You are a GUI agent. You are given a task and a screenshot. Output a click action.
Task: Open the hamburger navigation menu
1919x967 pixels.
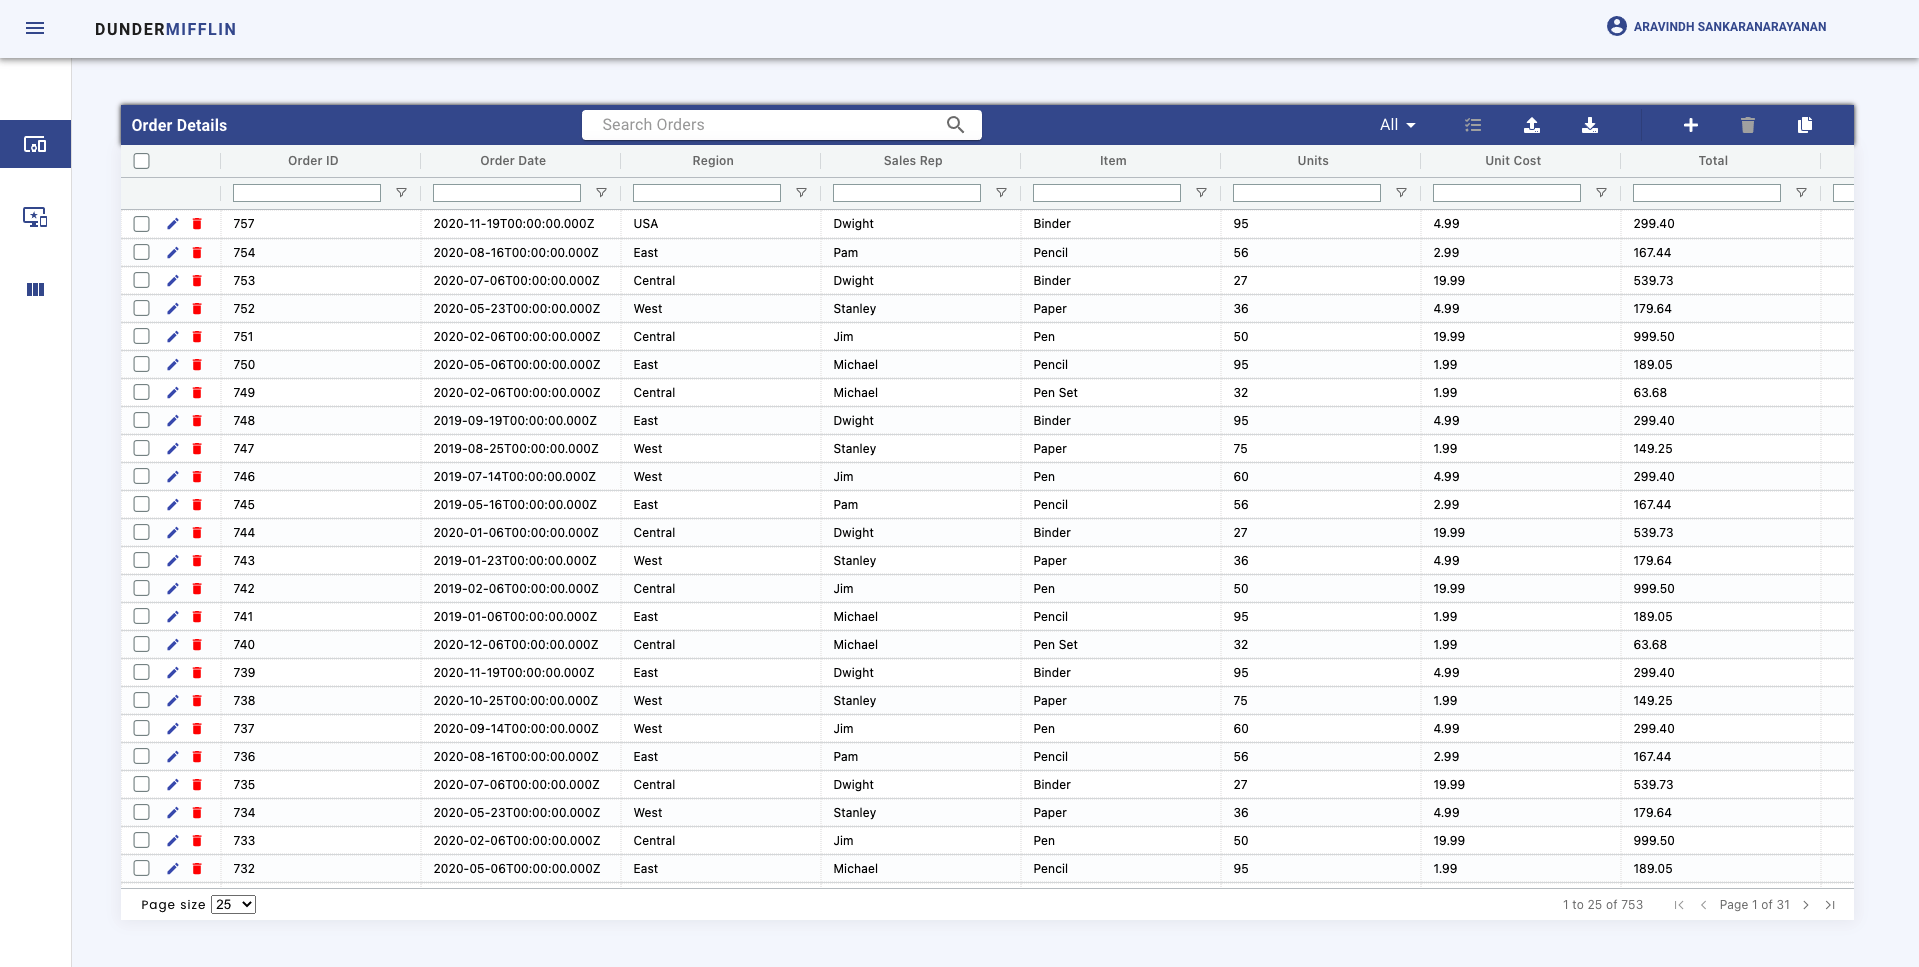35,28
